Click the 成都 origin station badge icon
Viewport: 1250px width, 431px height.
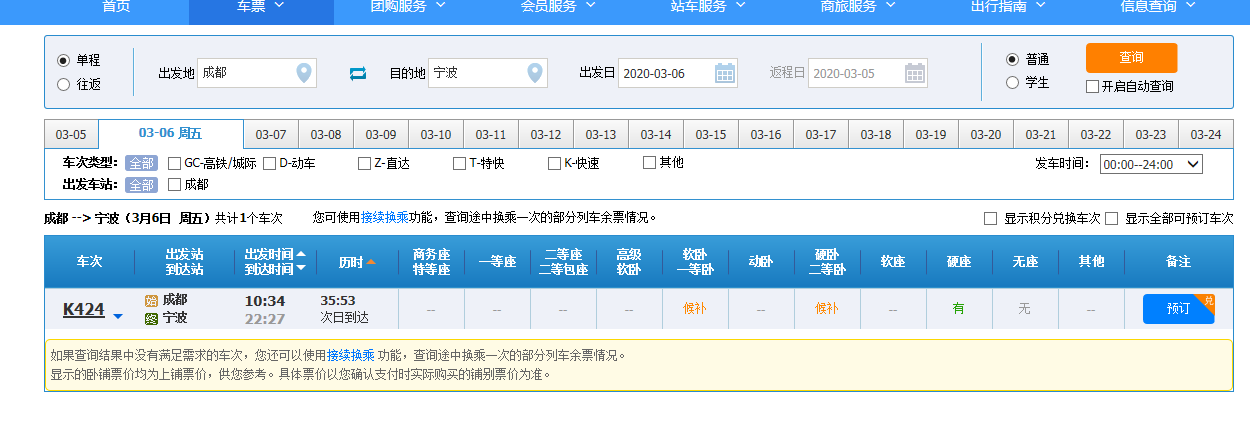(x=152, y=300)
